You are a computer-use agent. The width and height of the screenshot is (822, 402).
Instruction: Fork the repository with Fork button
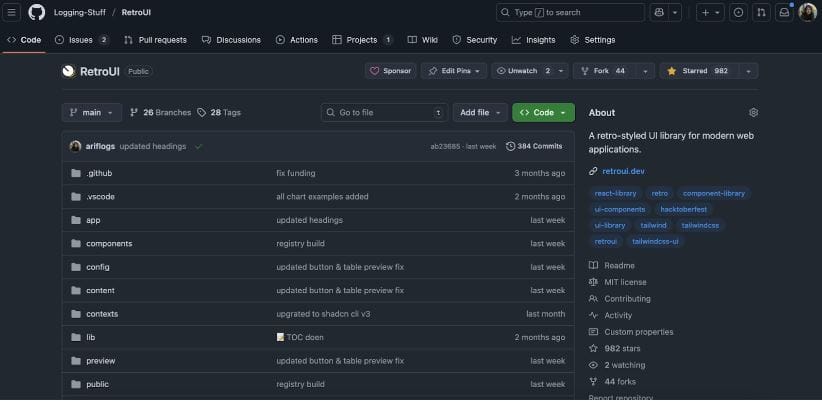pos(604,71)
